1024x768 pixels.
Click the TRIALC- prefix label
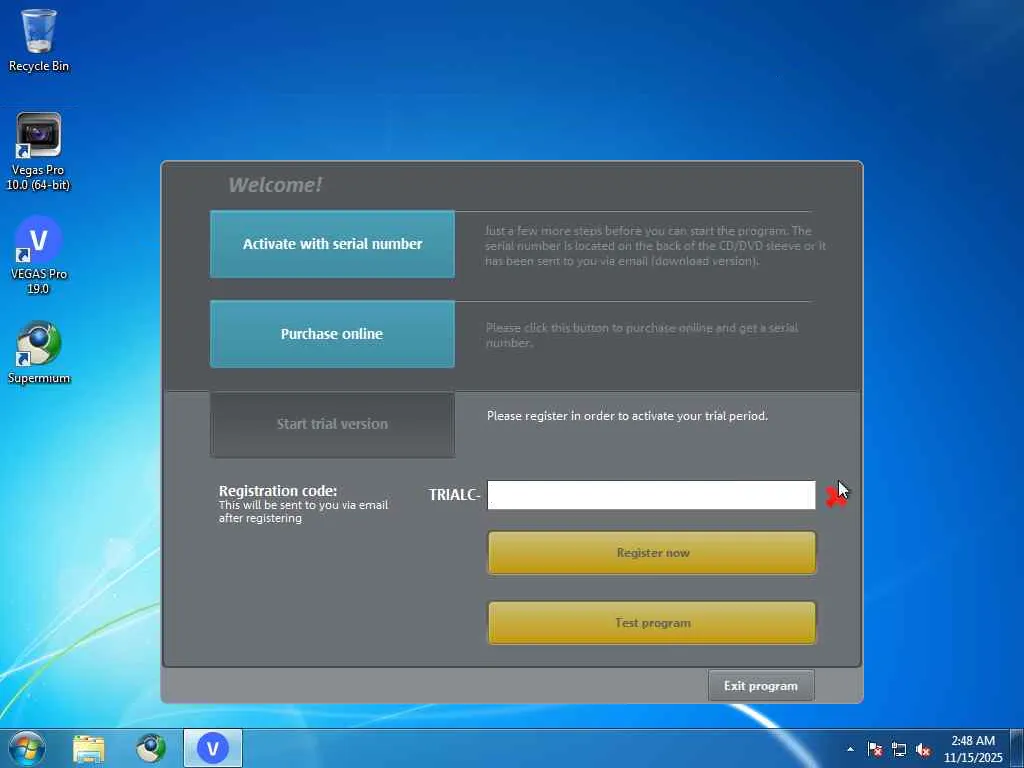(x=455, y=495)
